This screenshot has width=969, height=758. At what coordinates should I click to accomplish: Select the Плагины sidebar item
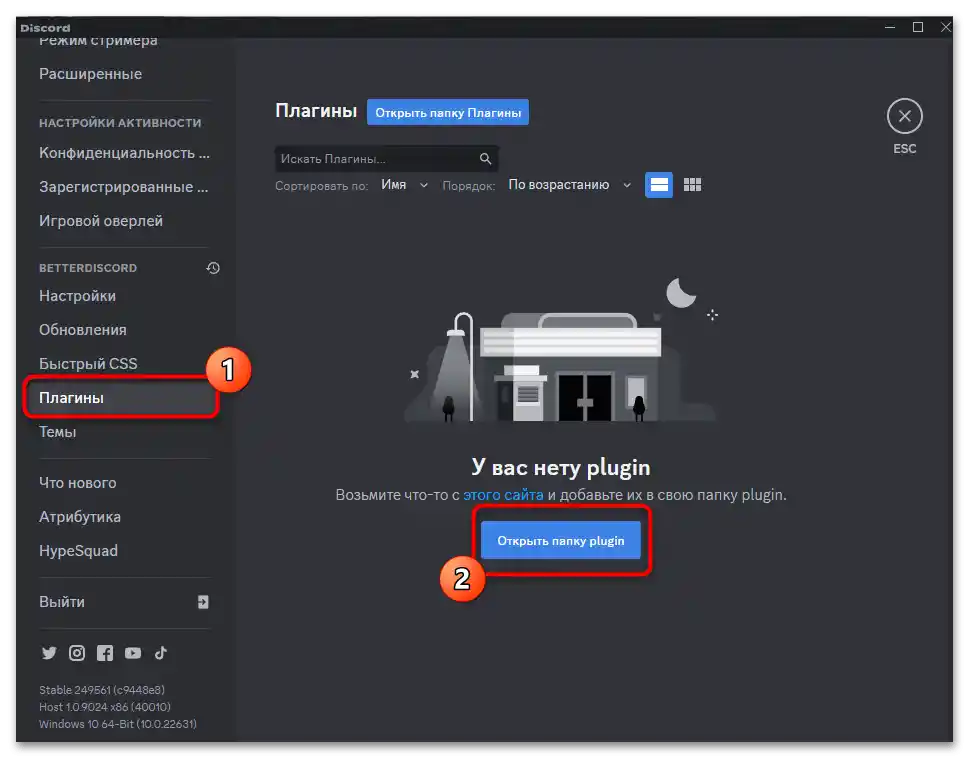click(124, 398)
